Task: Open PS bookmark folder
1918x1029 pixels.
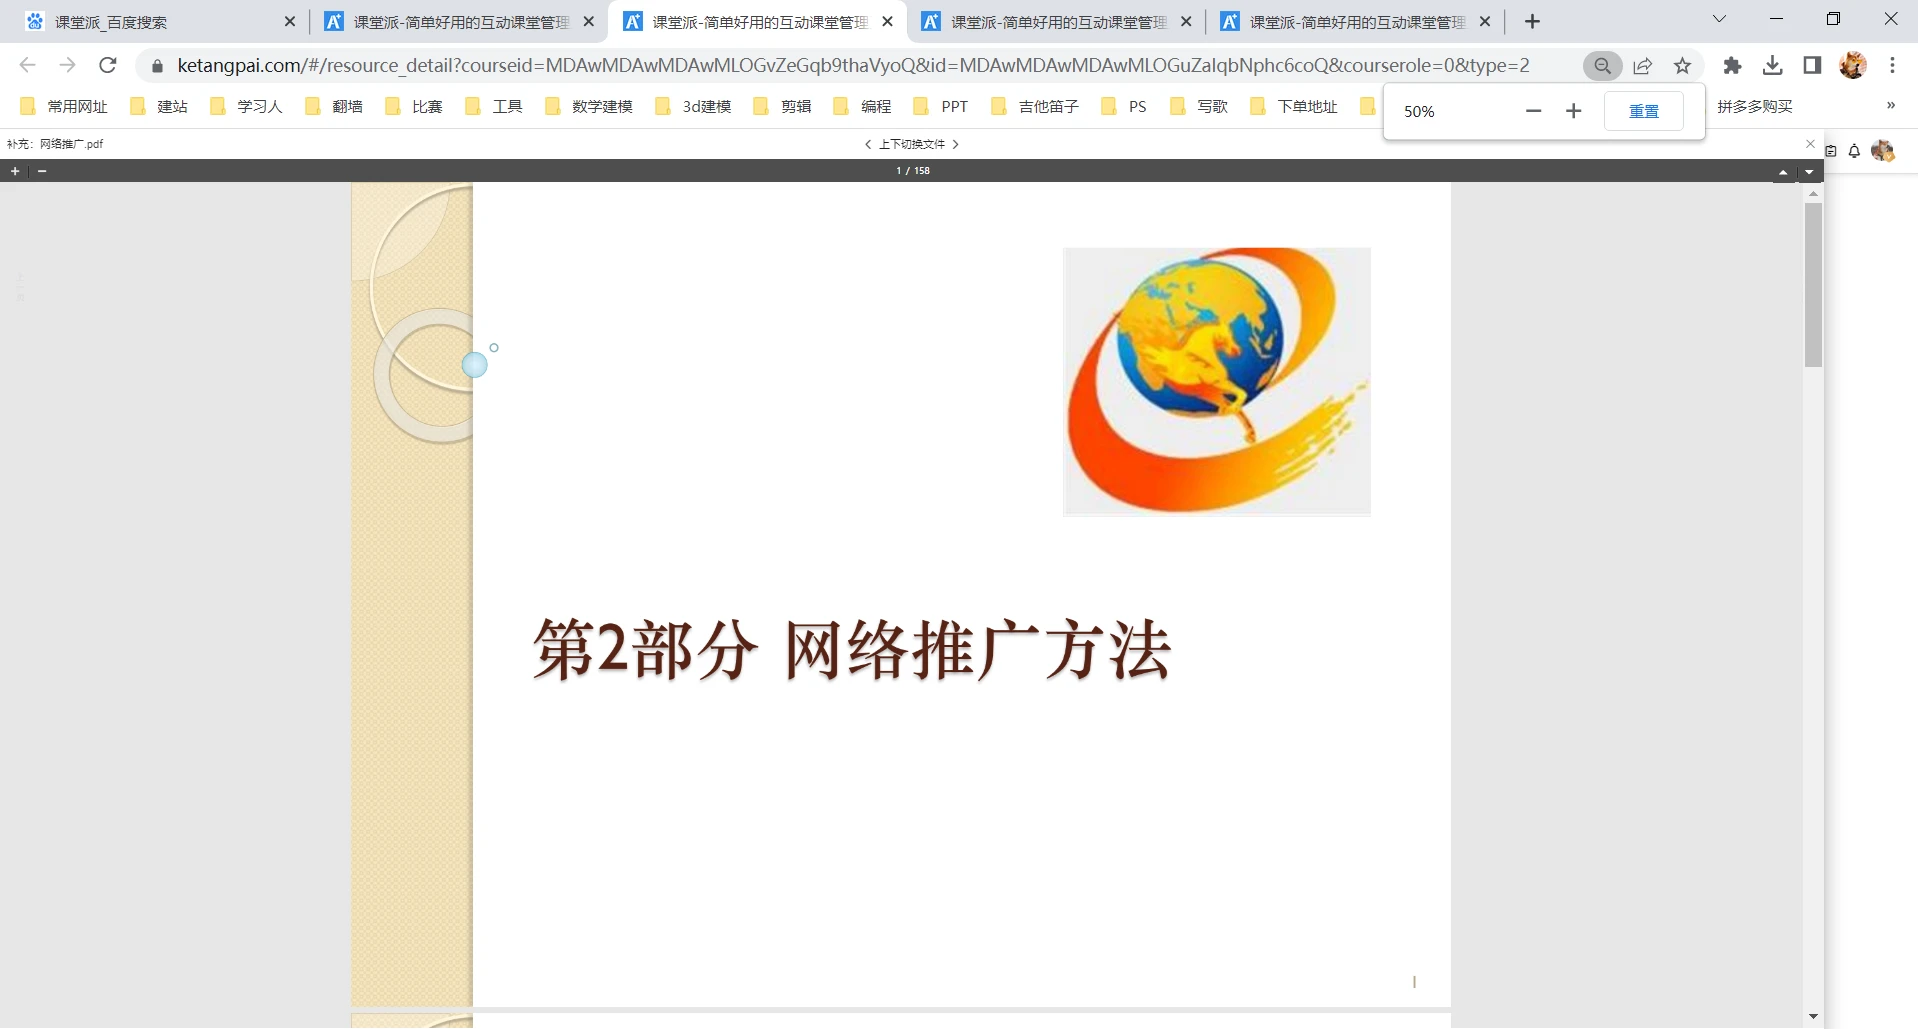Action: pos(1124,106)
